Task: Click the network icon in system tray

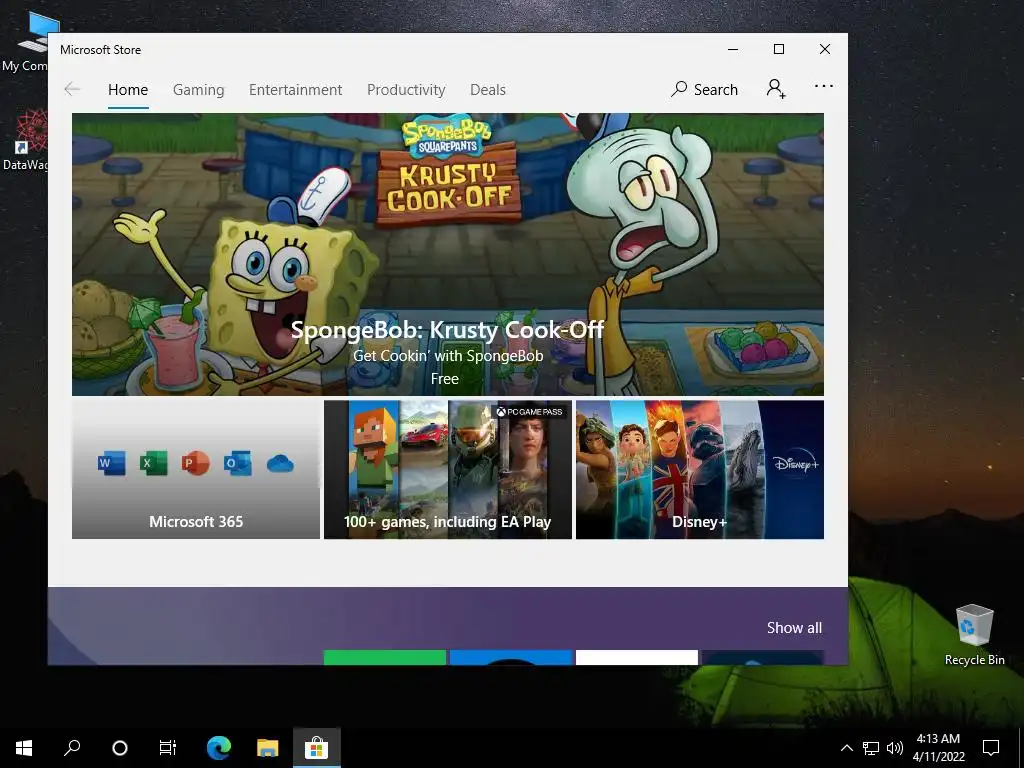Action: [871, 748]
